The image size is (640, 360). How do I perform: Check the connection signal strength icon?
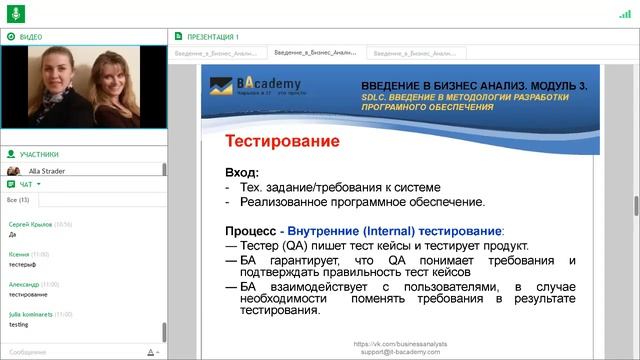[x=625, y=14]
